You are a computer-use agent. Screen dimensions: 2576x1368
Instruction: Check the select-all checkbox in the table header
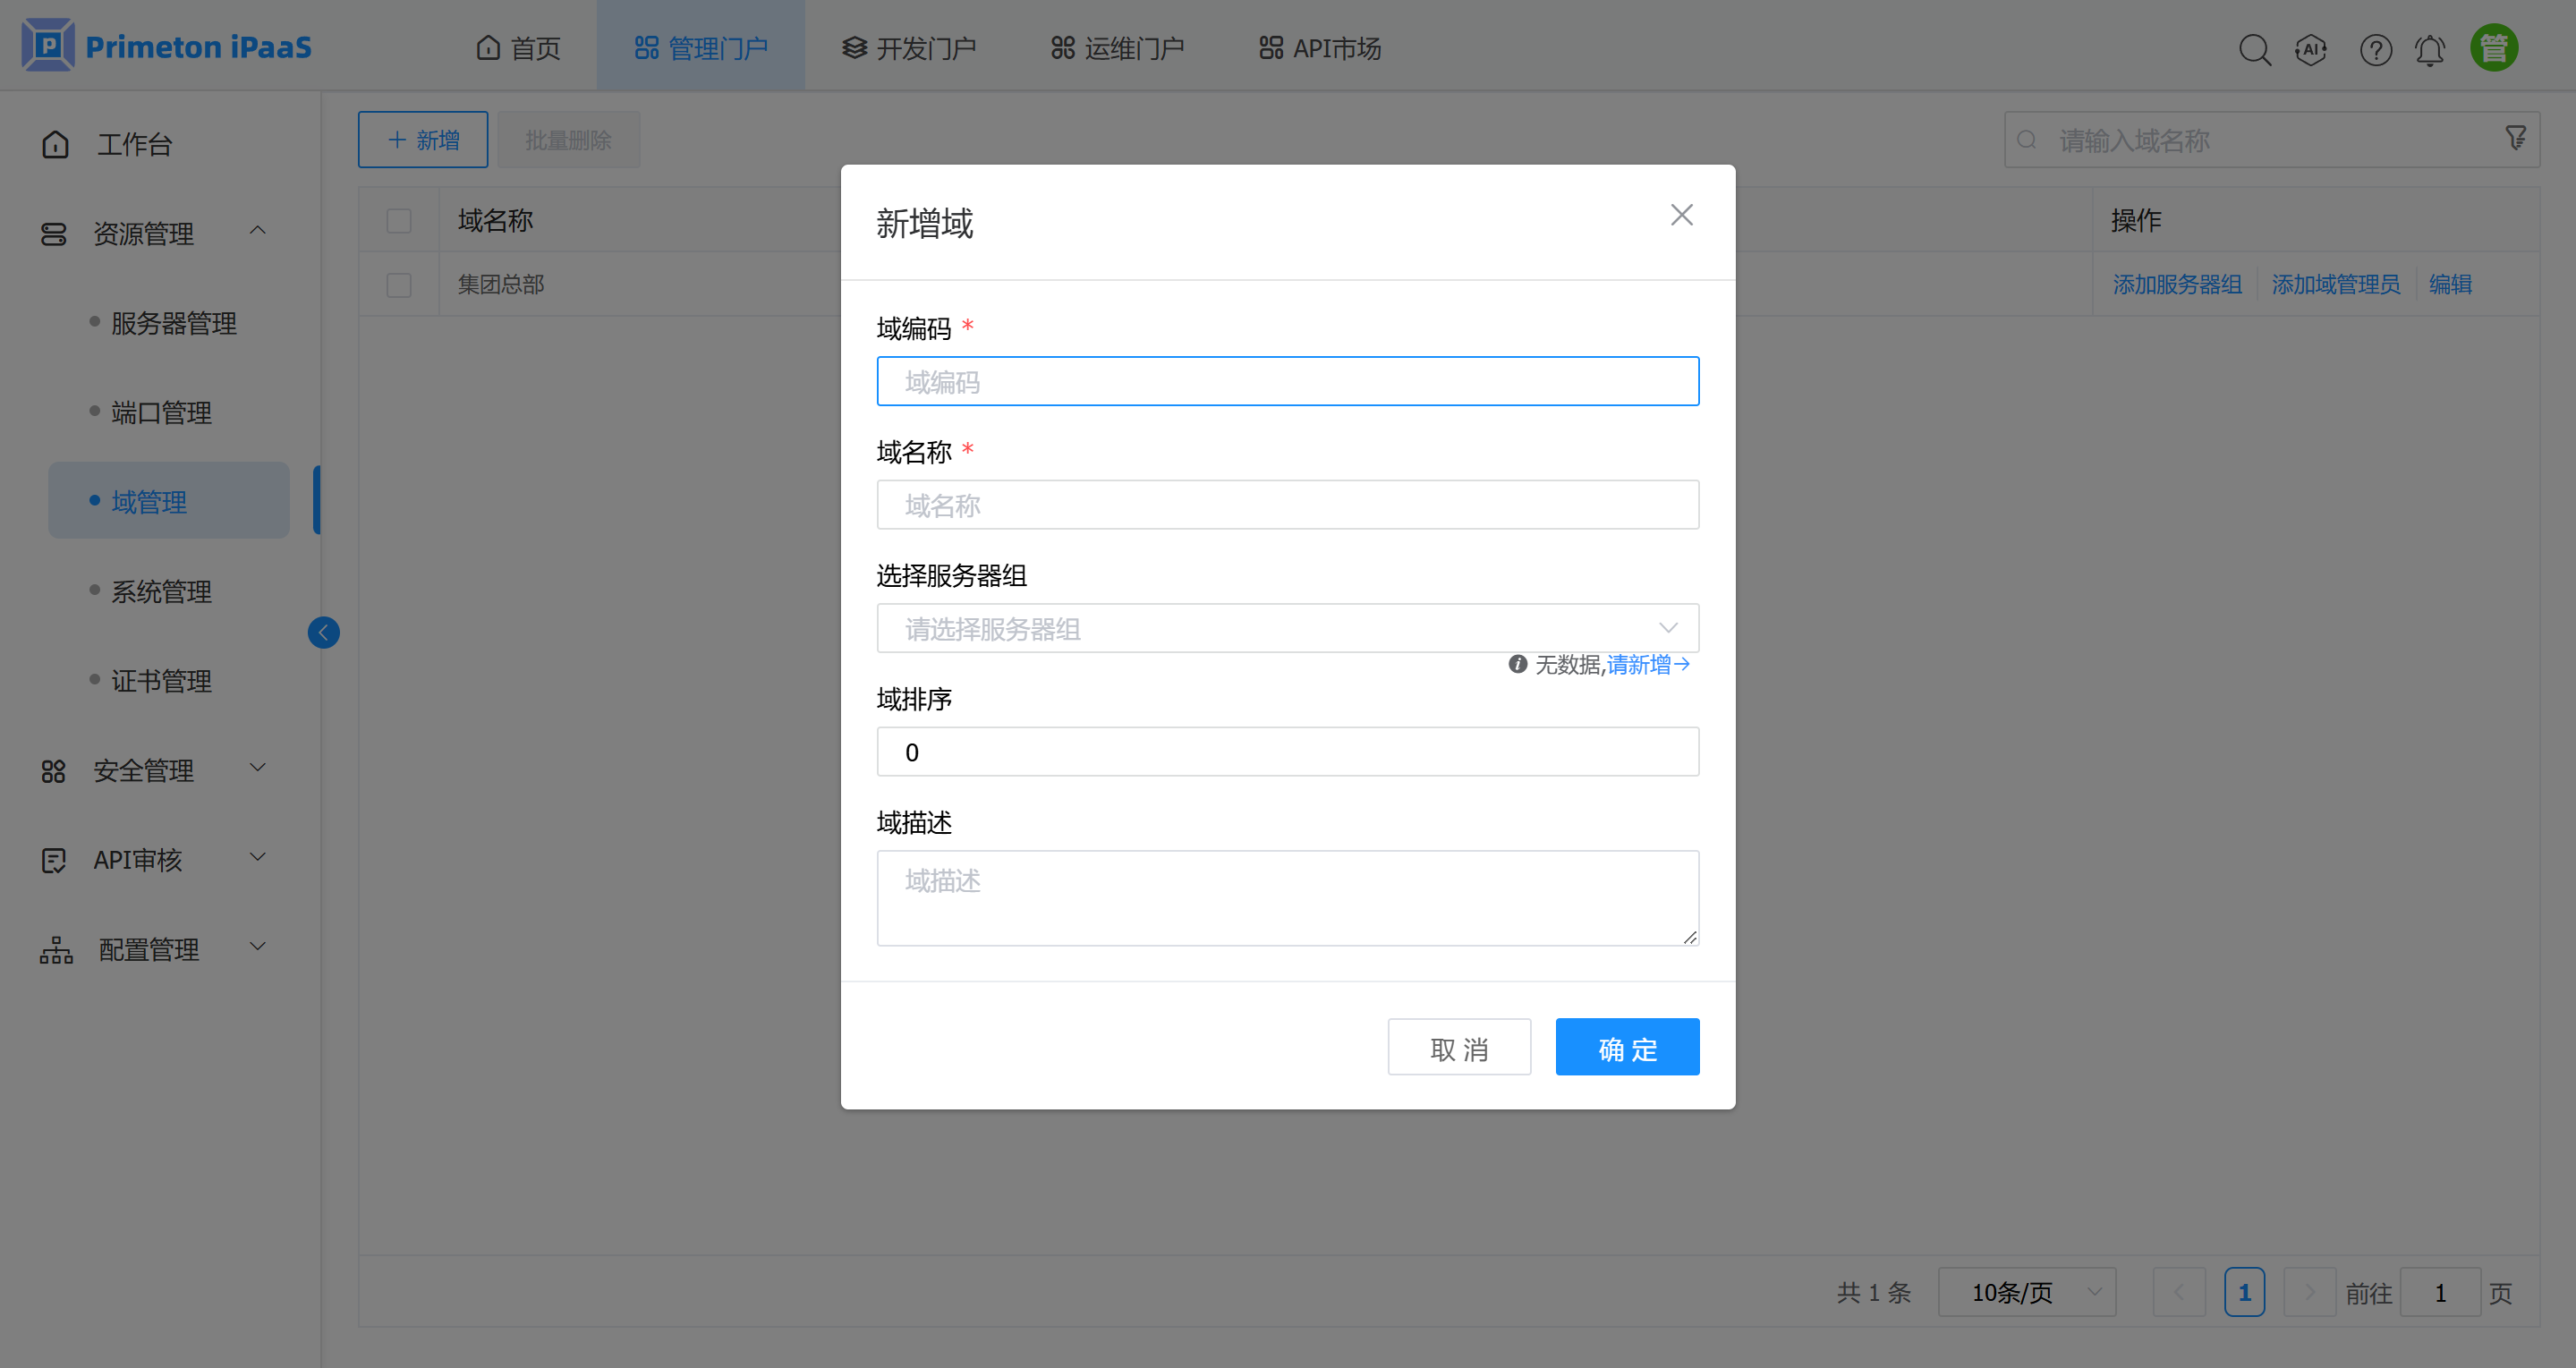point(399,219)
